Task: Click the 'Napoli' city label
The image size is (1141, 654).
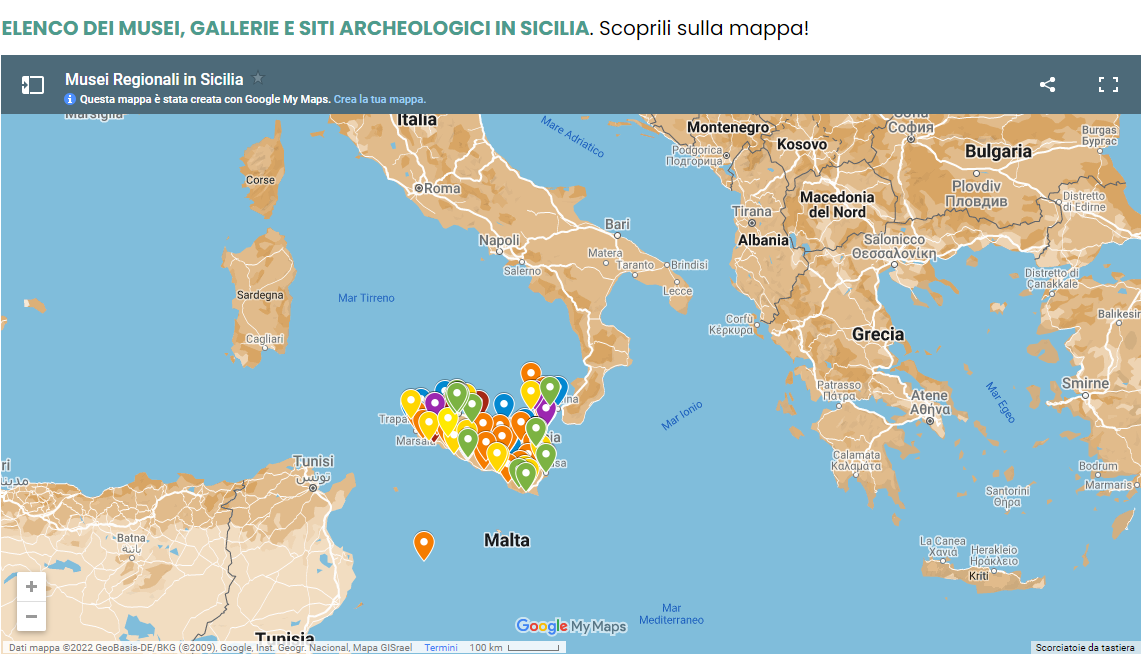Action: (499, 240)
